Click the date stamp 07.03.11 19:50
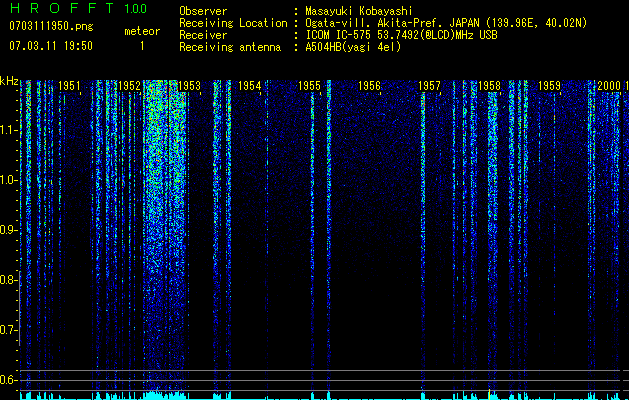629x400 pixels. pos(51,46)
